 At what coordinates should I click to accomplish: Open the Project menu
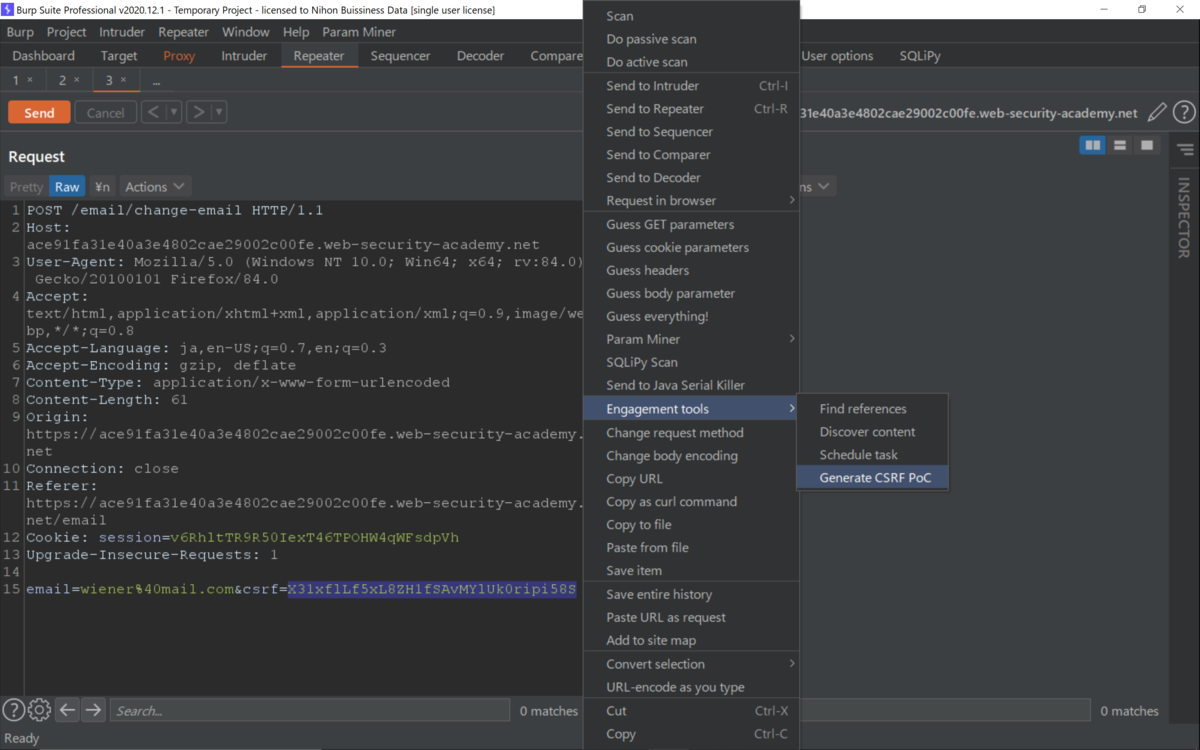67,32
